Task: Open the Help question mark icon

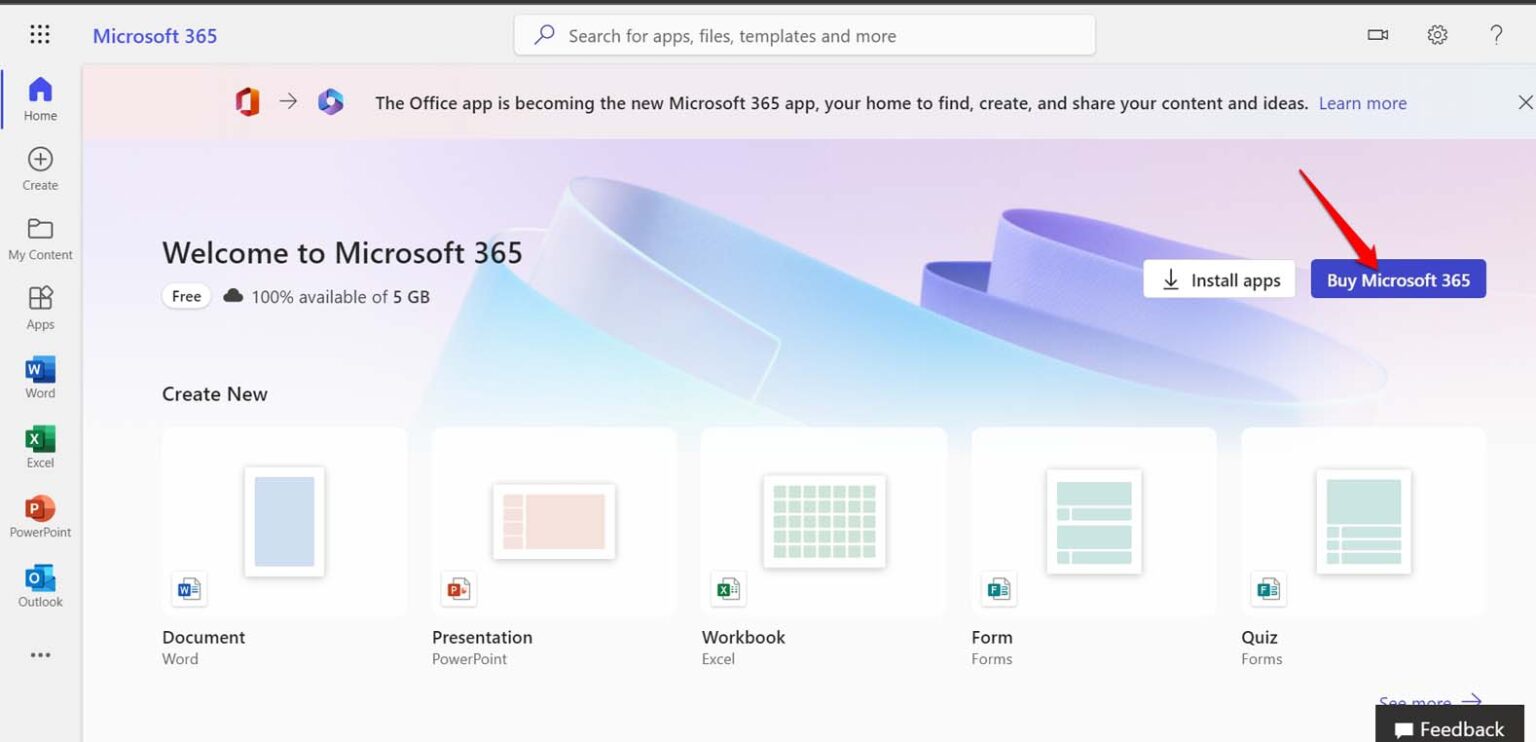Action: [1496, 35]
